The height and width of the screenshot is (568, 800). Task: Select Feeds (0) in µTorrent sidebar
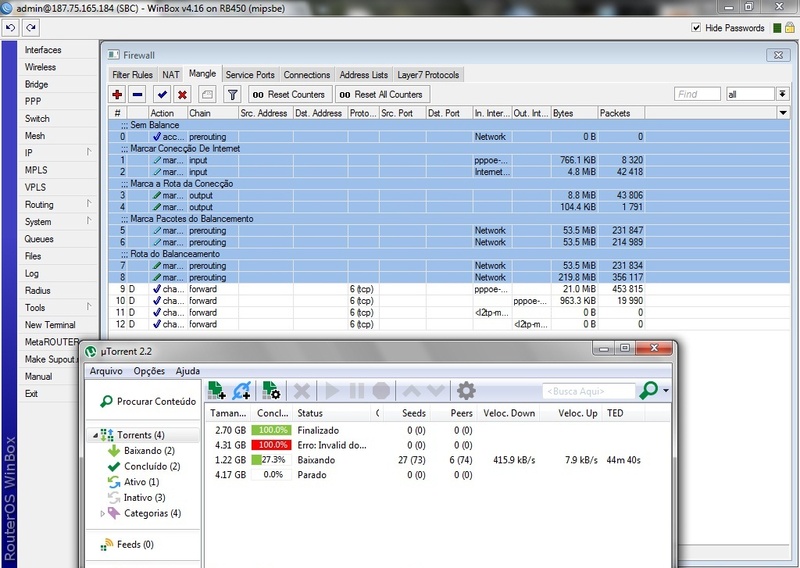135,545
